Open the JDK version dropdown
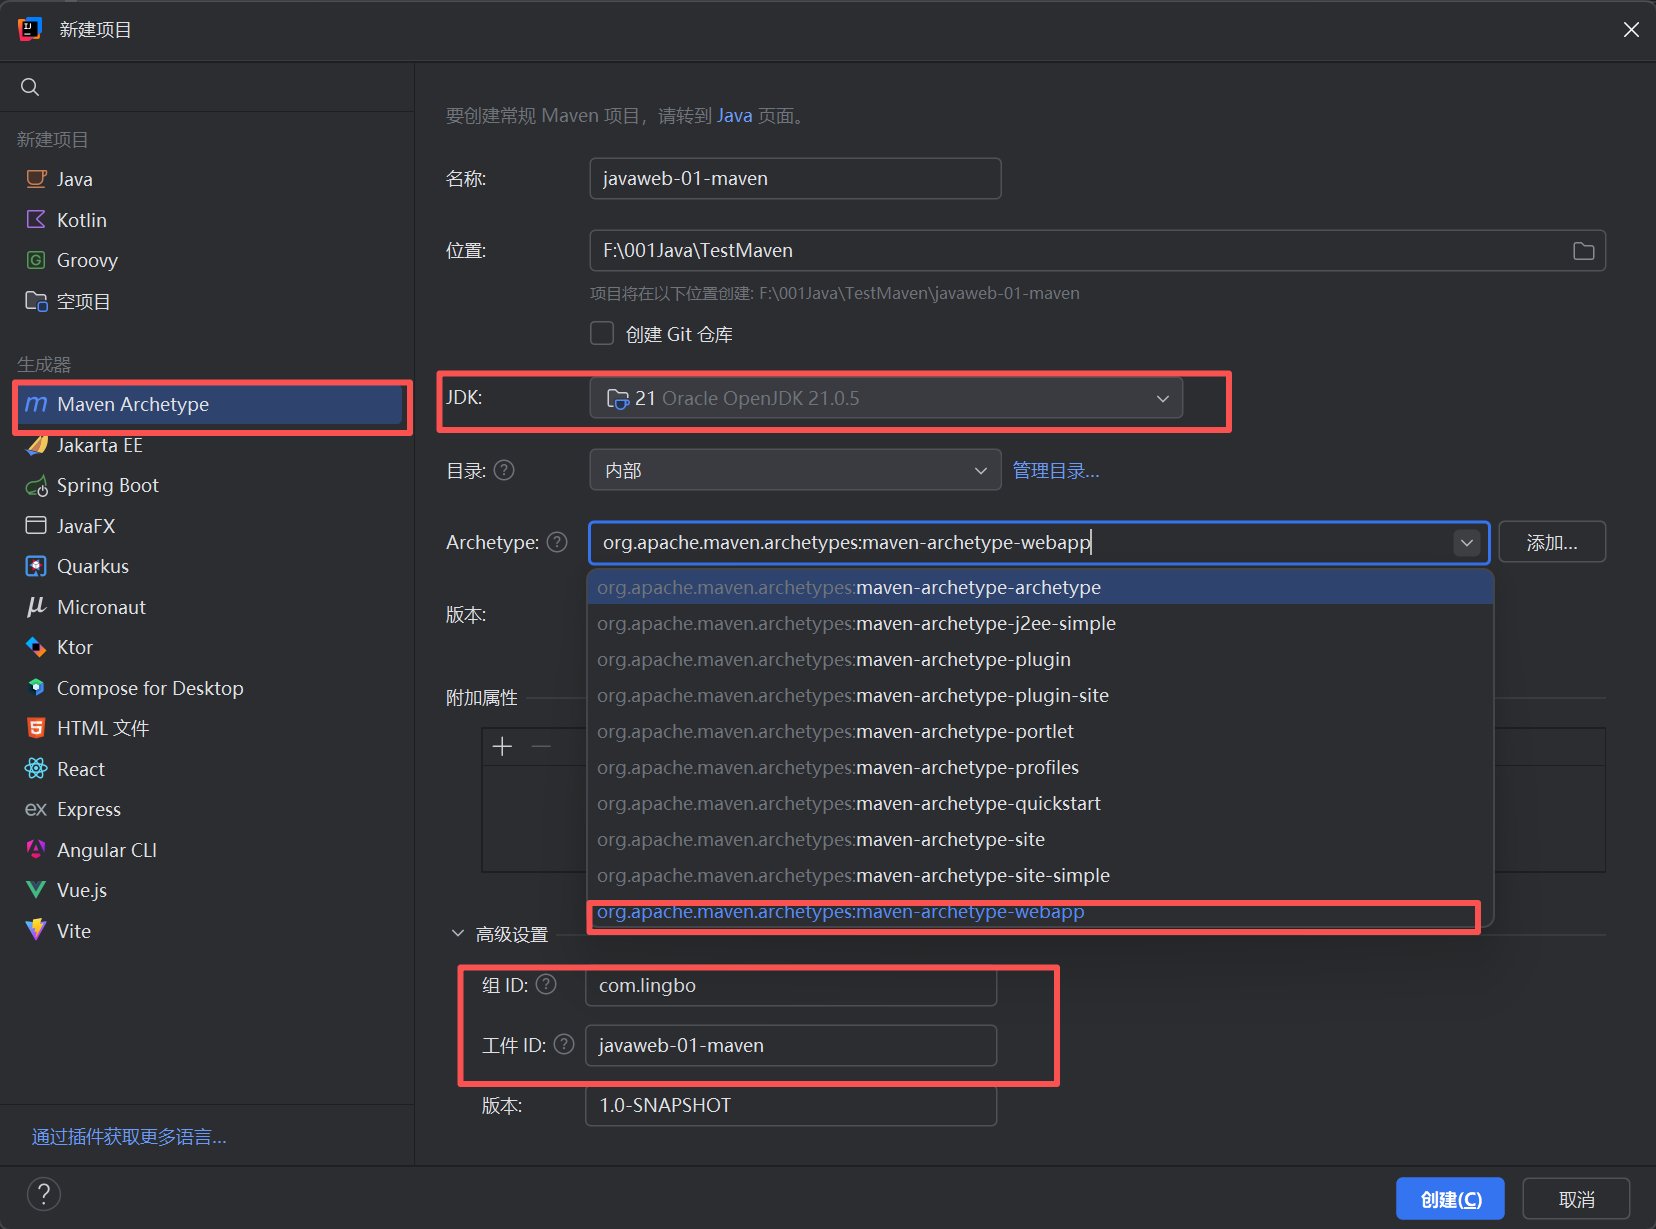 pyautogui.click(x=886, y=398)
